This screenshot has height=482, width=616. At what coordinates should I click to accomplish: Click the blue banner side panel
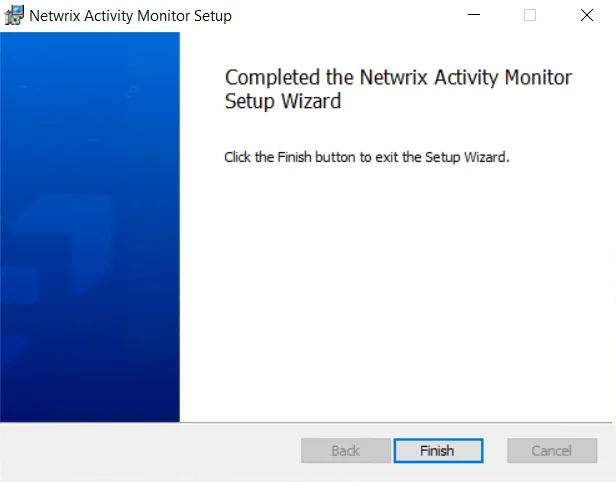[90, 227]
